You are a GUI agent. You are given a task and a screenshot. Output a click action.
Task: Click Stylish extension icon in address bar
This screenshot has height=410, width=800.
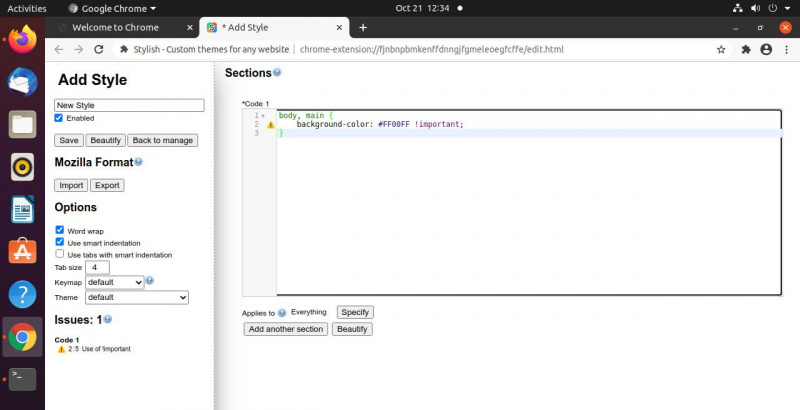point(124,49)
